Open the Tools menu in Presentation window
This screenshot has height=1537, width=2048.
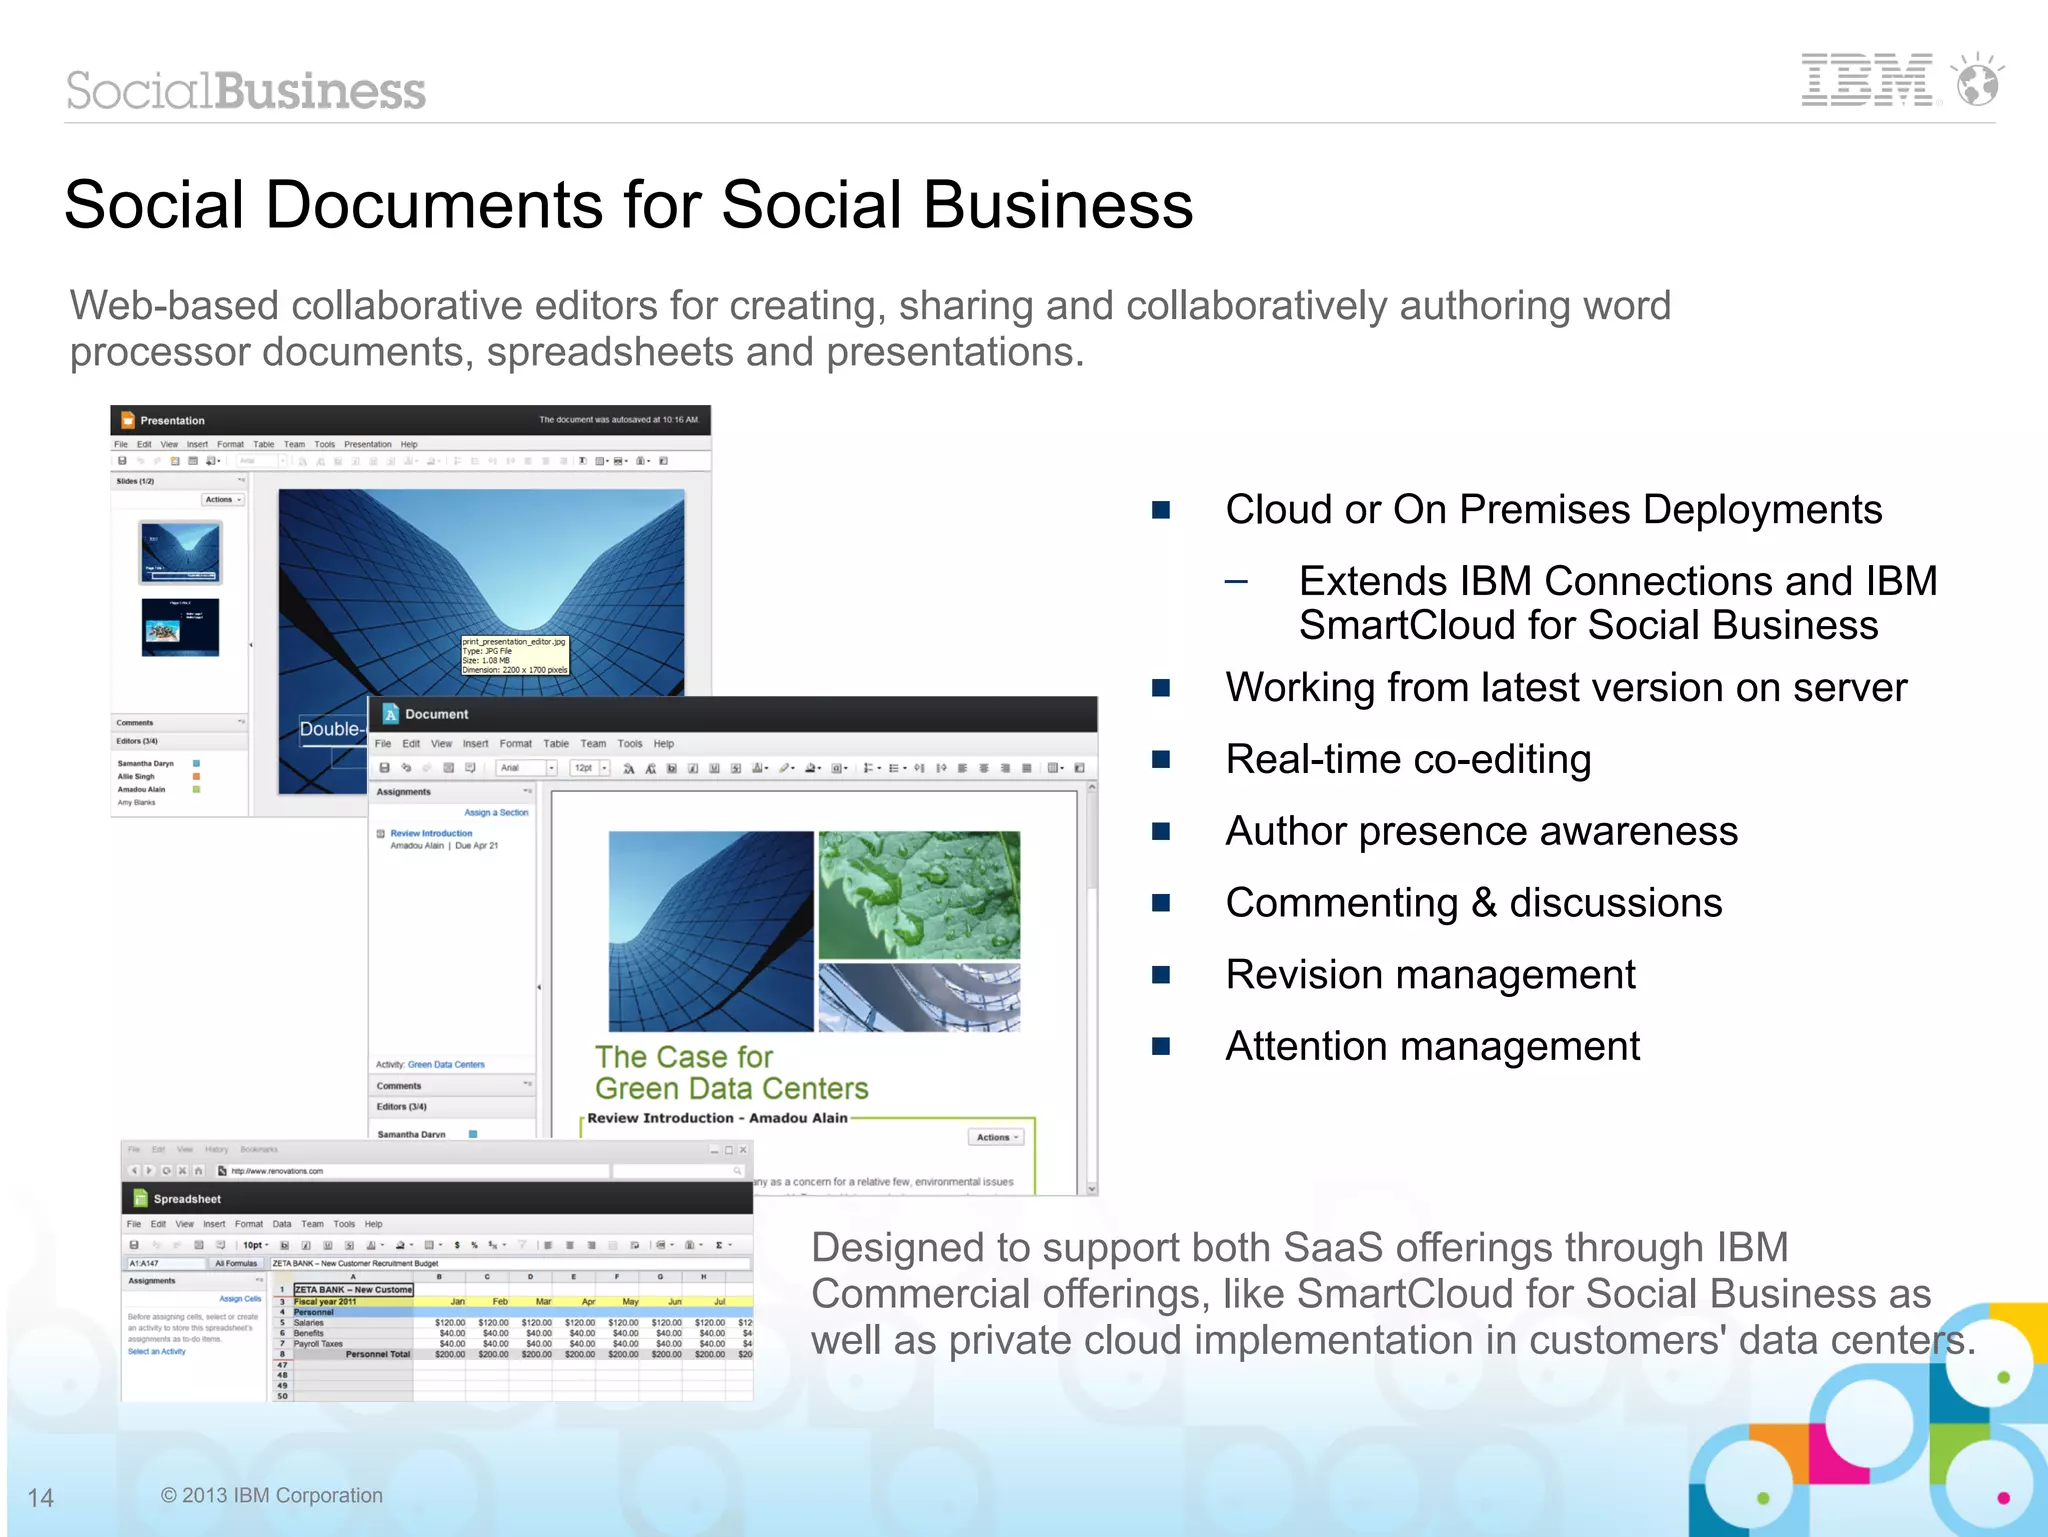click(325, 444)
